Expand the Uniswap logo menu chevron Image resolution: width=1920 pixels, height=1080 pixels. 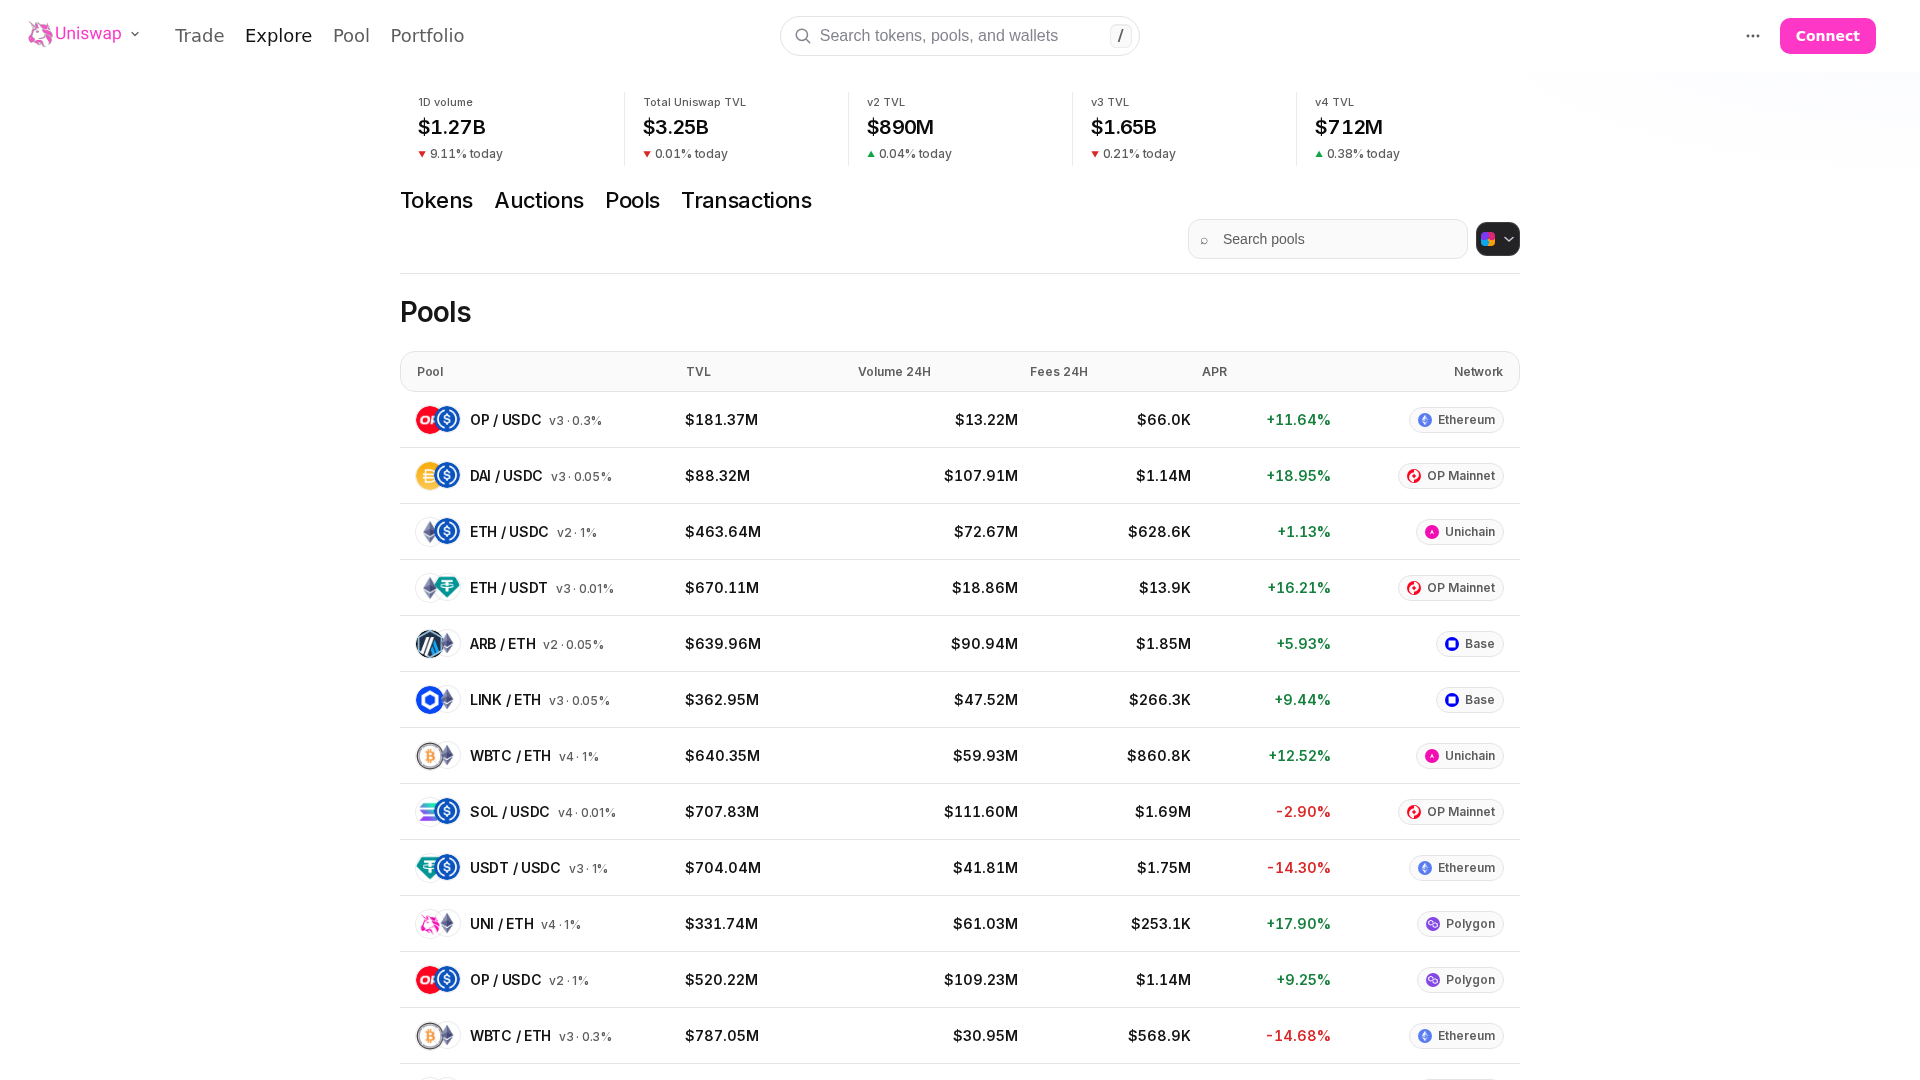(135, 35)
